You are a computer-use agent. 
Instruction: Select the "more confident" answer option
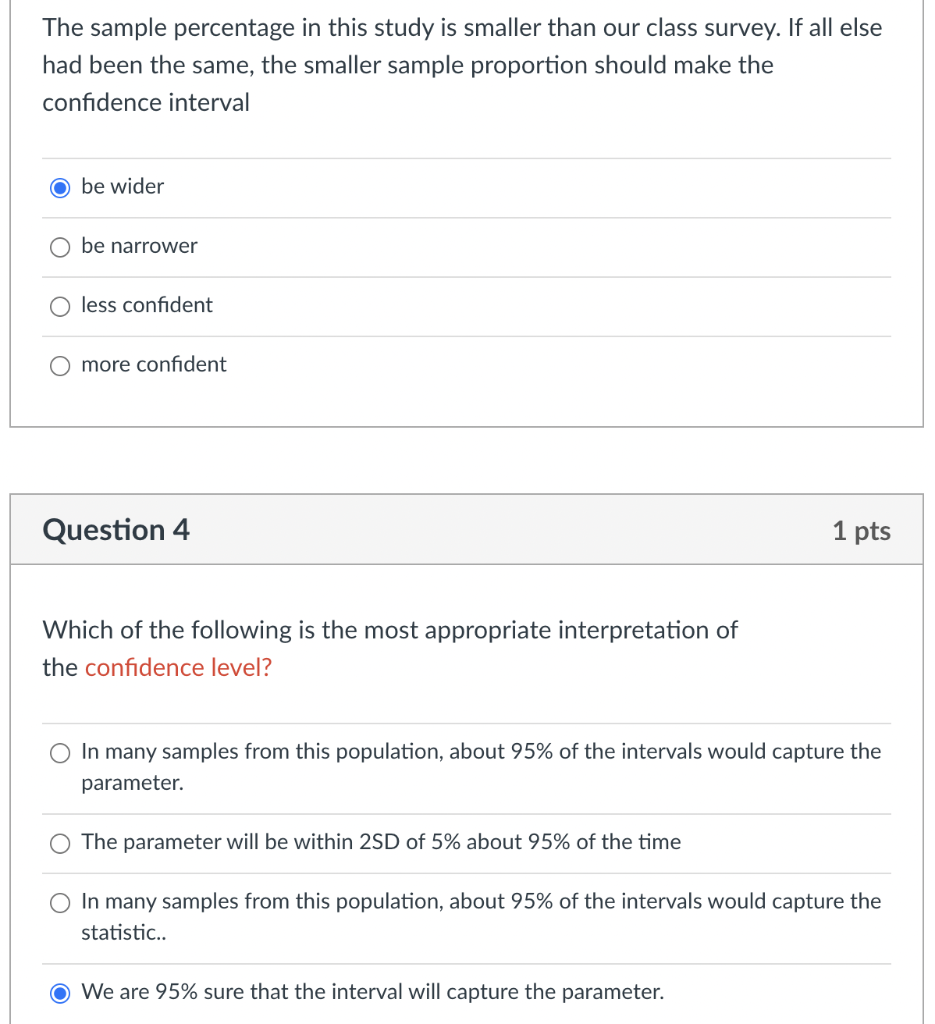tap(60, 365)
